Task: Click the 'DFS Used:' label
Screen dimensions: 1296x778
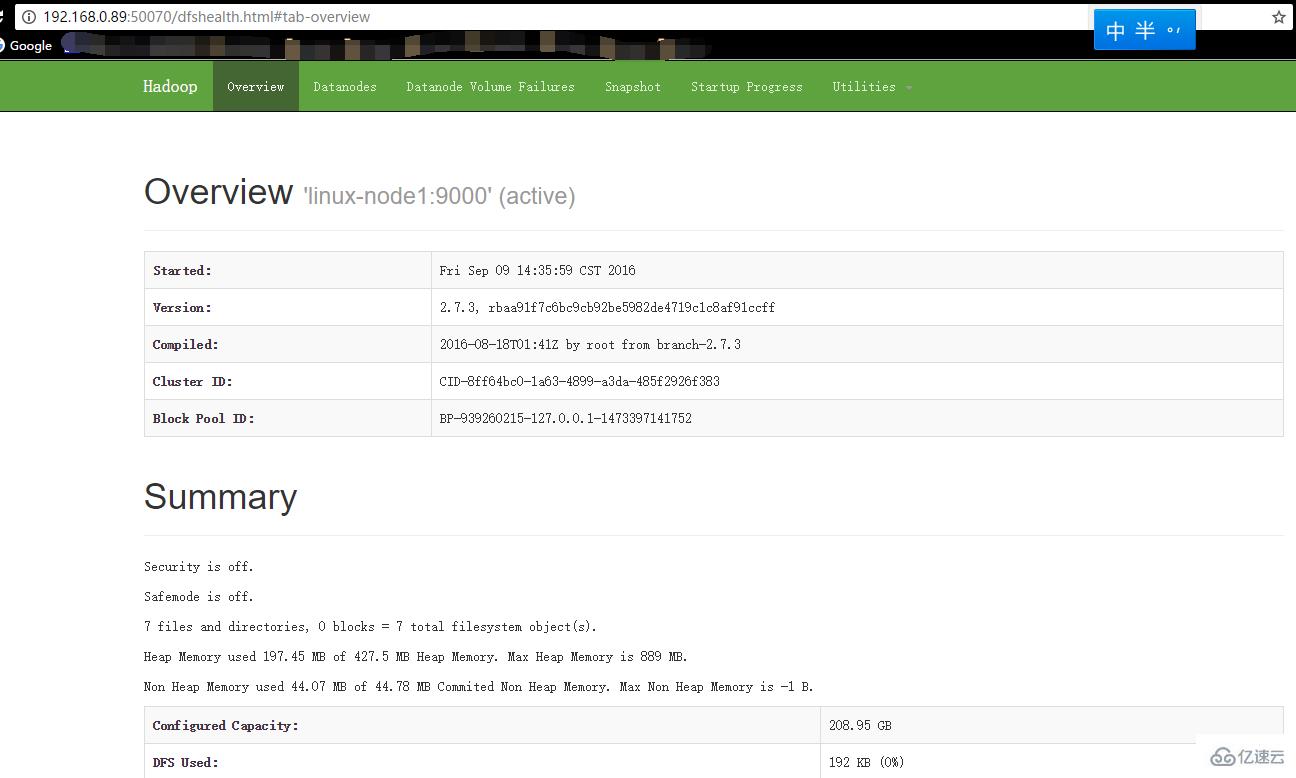Action: click(x=185, y=762)
